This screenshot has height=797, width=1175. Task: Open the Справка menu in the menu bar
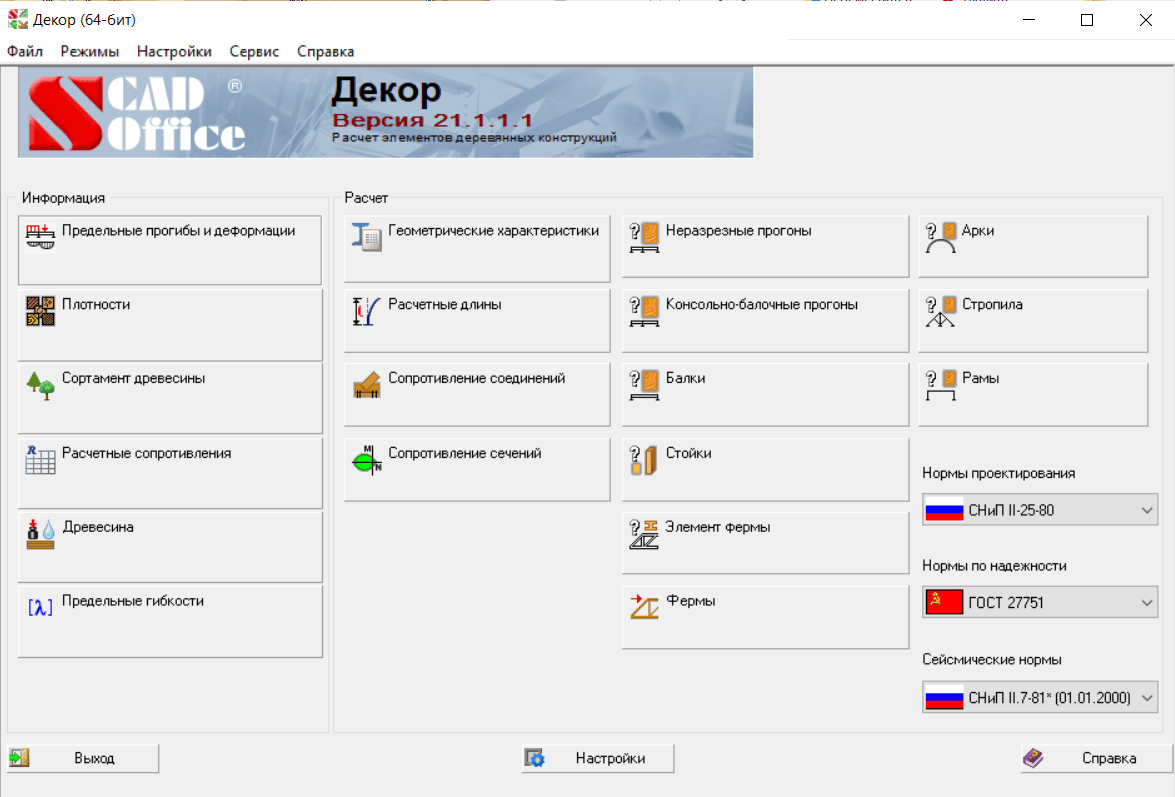tap(325, 52)
